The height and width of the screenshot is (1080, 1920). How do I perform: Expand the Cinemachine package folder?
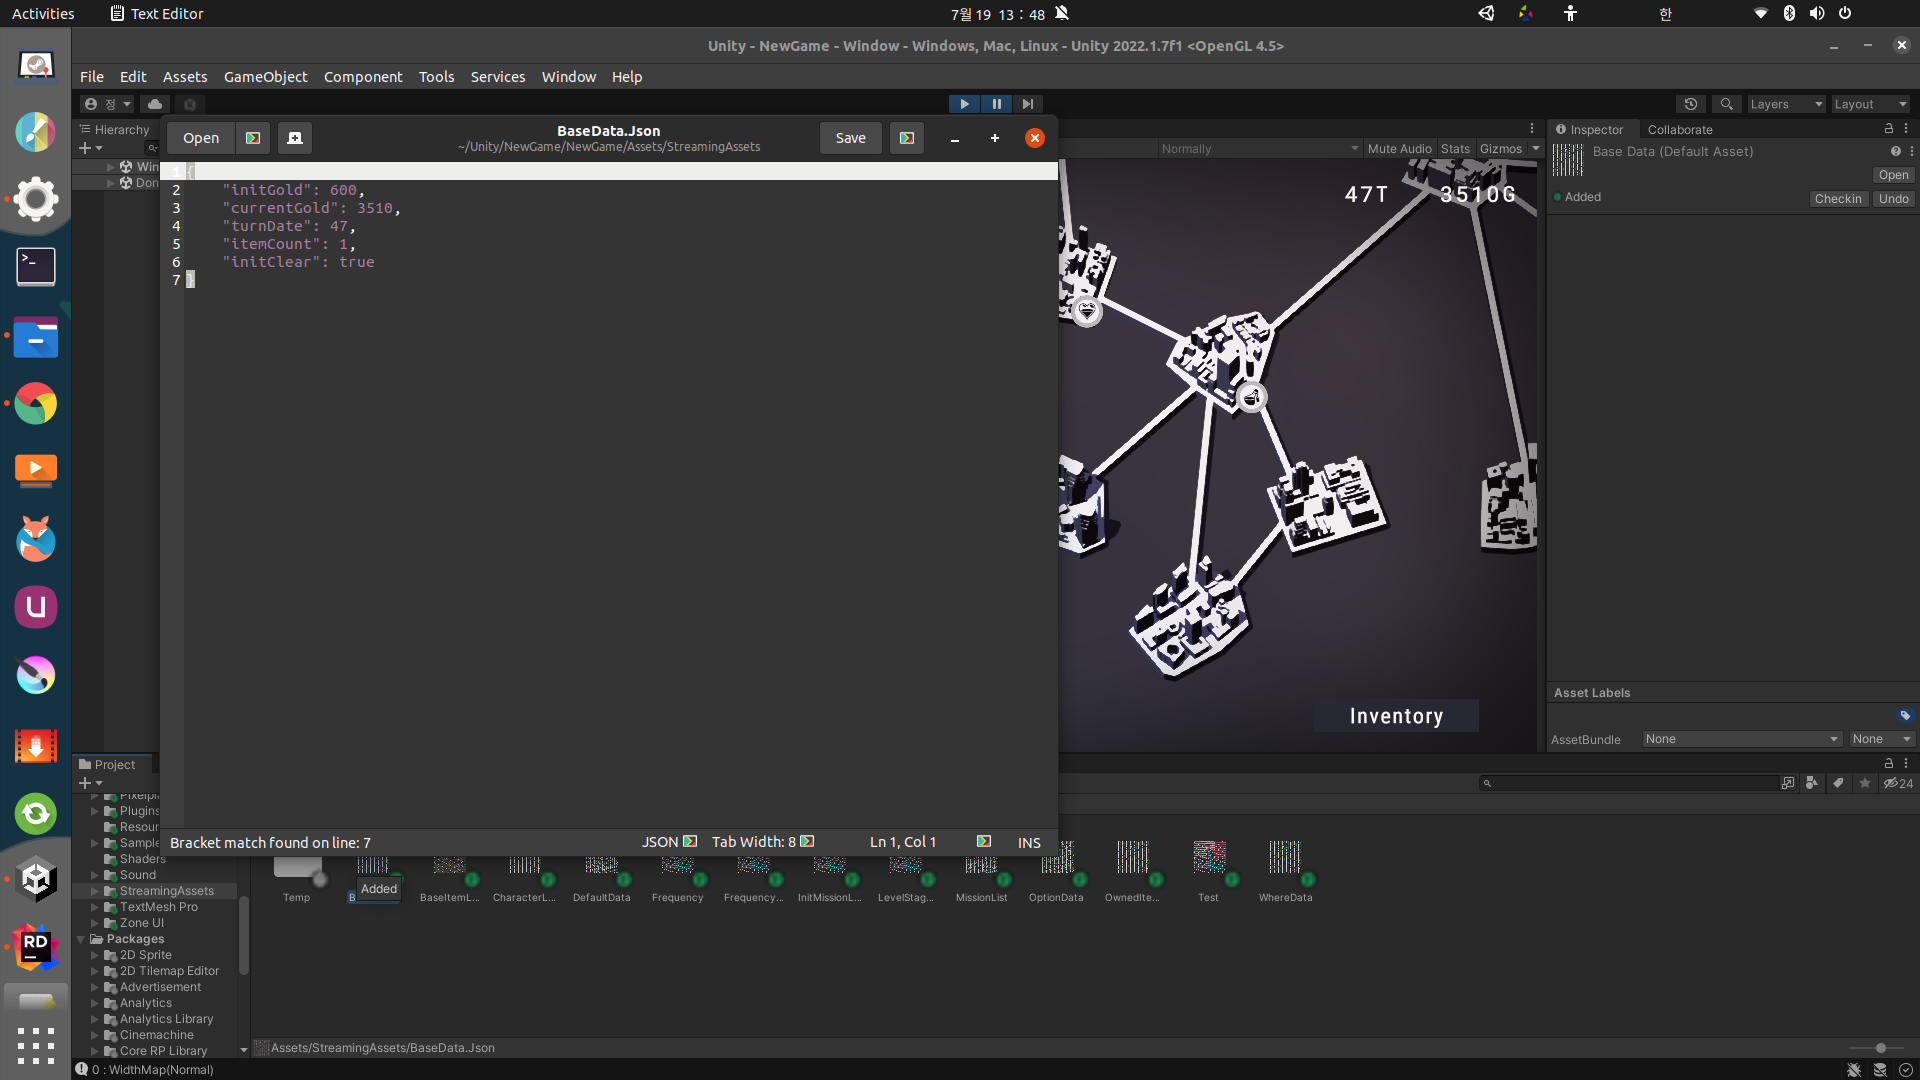pyautogui.click(x=95, y=1035)
